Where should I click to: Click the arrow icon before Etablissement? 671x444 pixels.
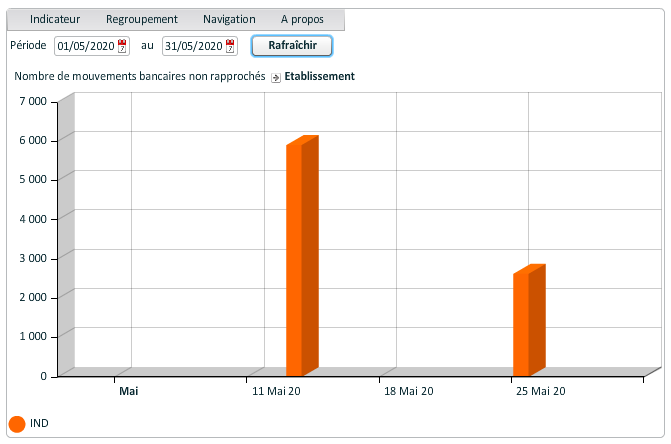276,77
